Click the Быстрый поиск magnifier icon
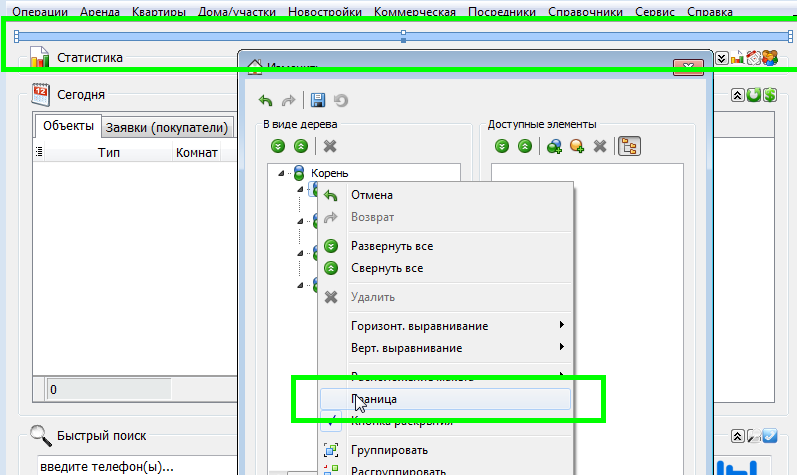The image size is (797, 475). pyautogui.click(x=41, y=435)
